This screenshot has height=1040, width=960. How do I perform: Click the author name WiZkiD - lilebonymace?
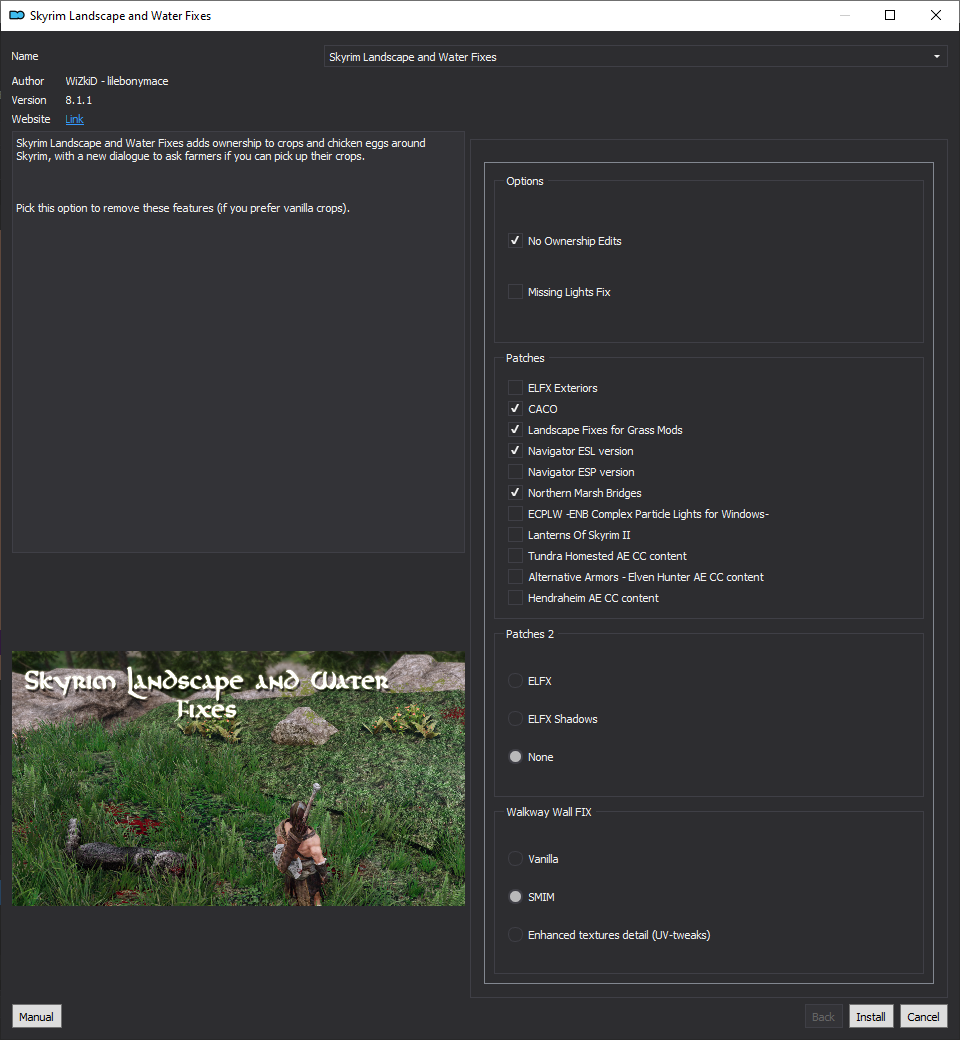tap(117, 81)
